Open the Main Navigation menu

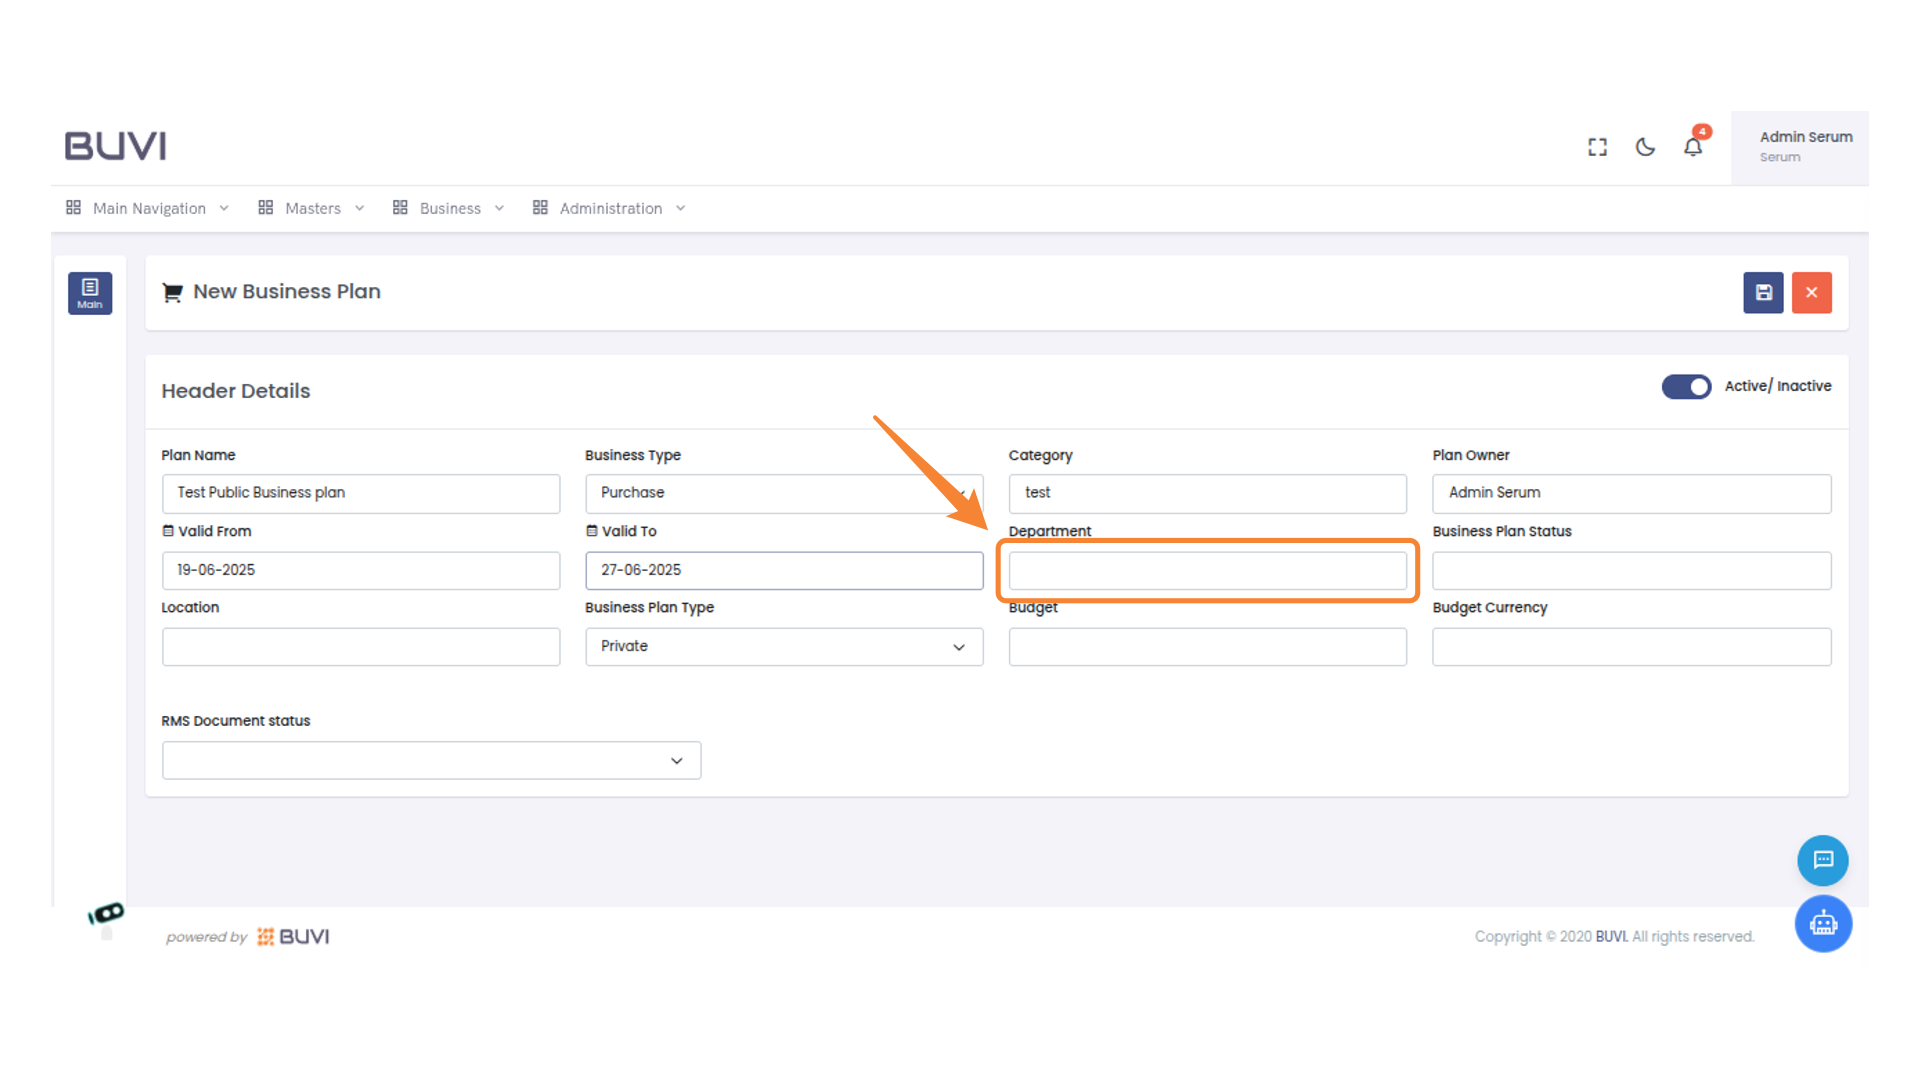[x=148, y=208]
